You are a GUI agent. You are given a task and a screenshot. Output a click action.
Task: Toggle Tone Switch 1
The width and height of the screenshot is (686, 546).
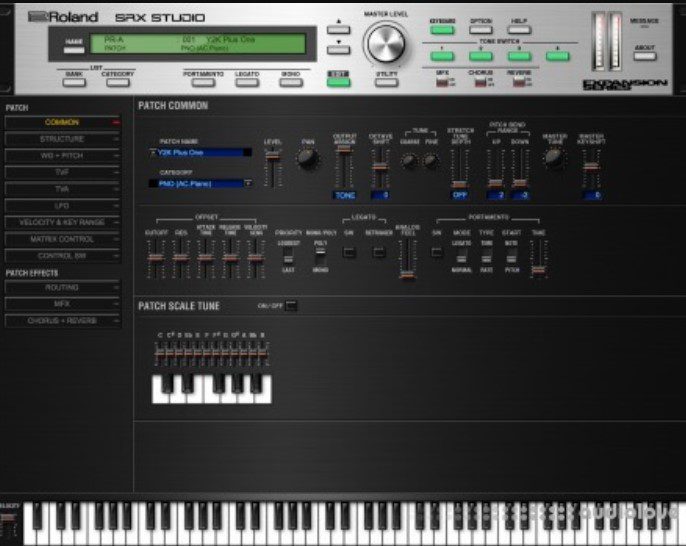[x=442, y=56]
